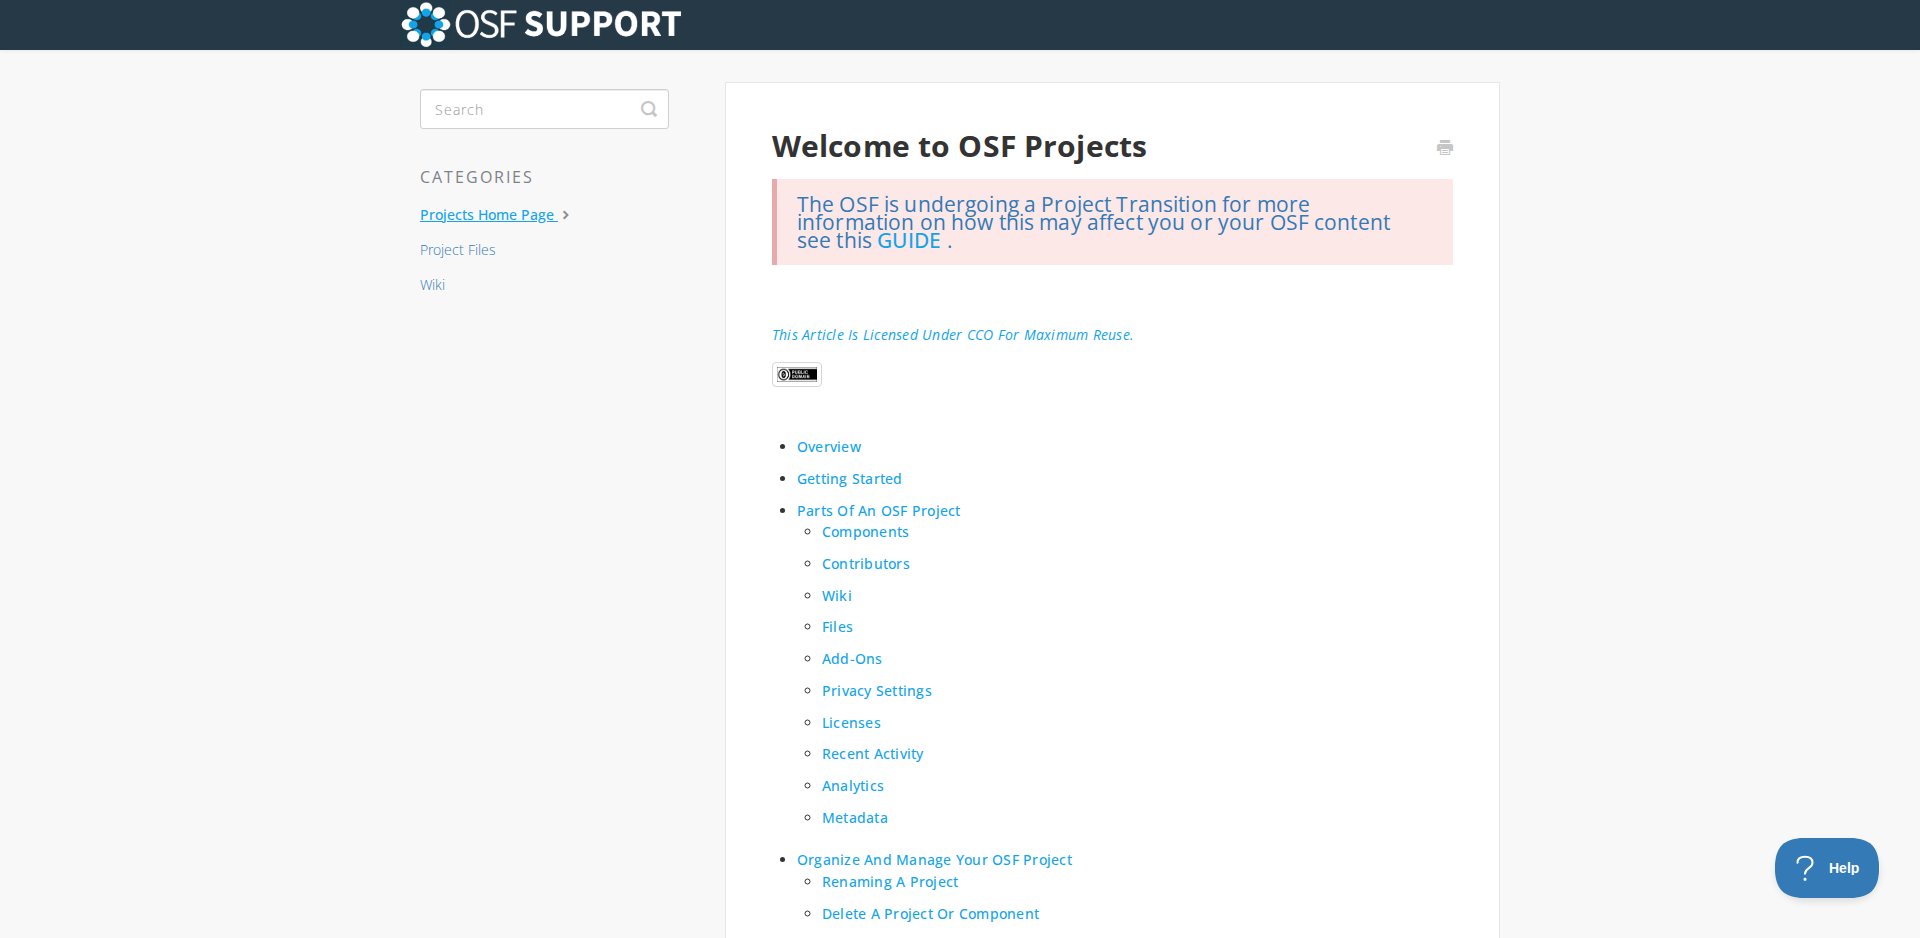Jump to Components subsection
The image size is (1920, 938).
[865, 532]
